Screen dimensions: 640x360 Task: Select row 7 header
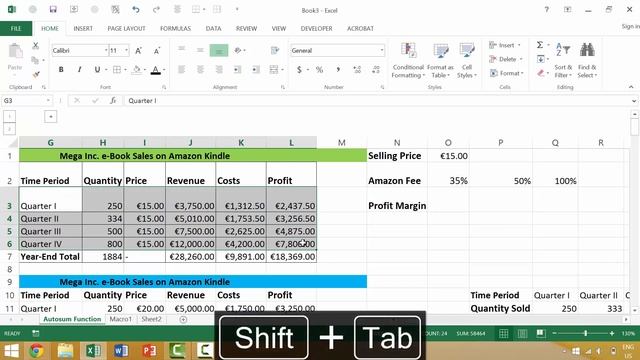point(9,257)
